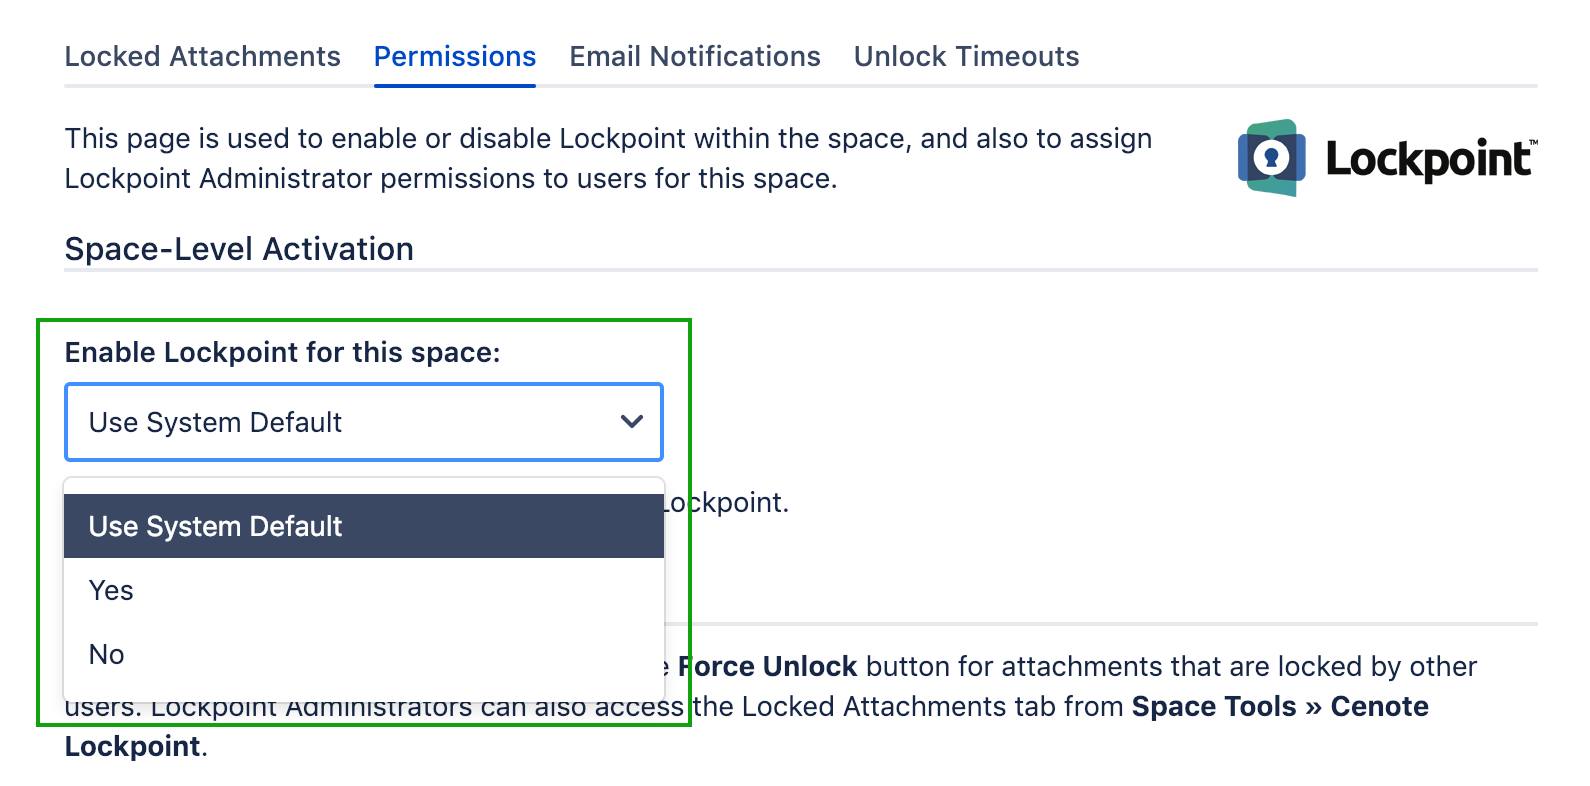Click the bold Space Tools text
The image size is (1590, 786).
pyautogui.click(x=1213, y=707)
